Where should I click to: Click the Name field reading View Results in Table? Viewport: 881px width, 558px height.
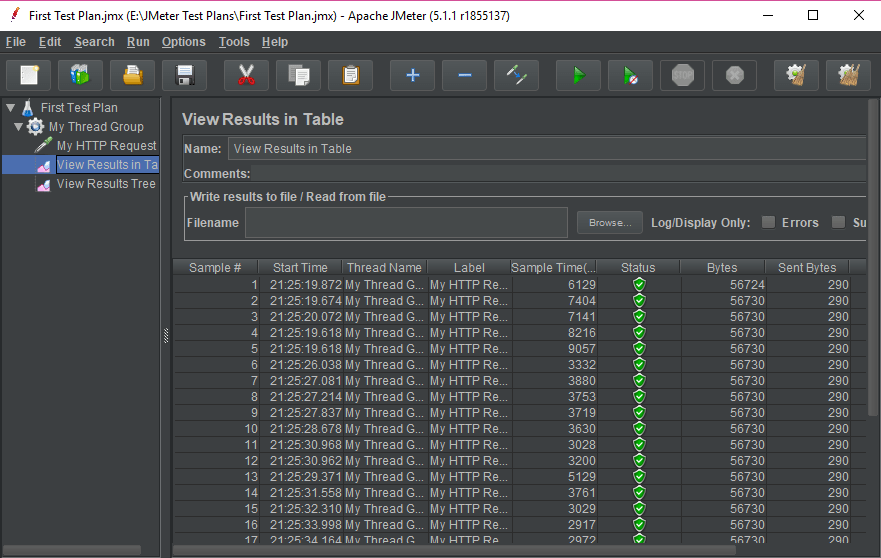coord(547,148)
